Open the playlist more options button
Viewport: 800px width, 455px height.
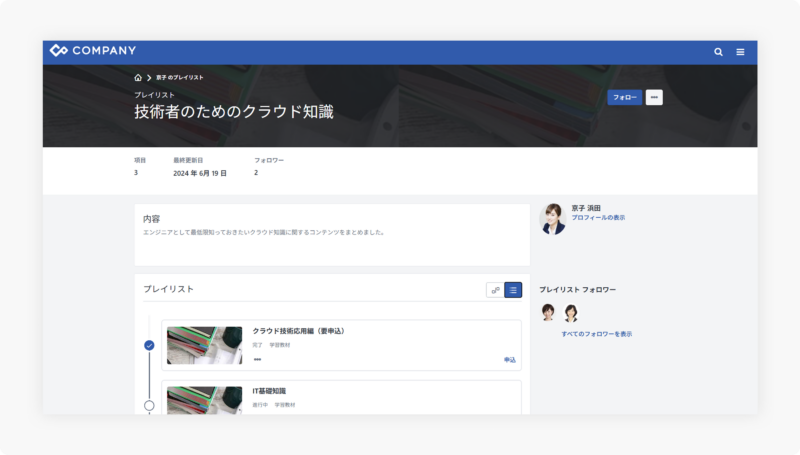pos(654,97)
